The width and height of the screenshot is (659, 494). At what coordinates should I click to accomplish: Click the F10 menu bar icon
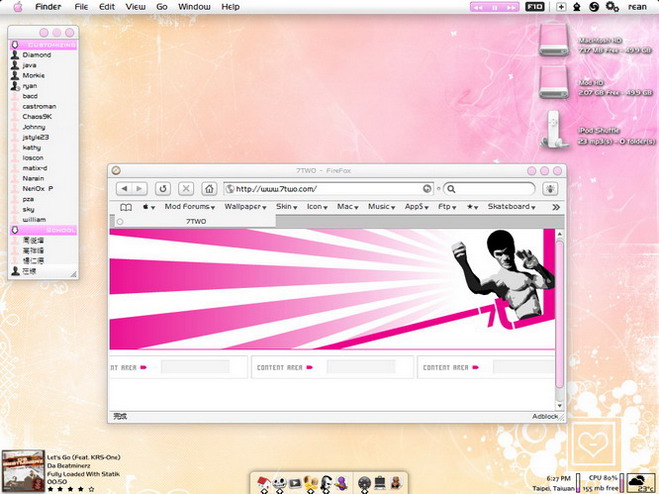(x=535, y=7)
